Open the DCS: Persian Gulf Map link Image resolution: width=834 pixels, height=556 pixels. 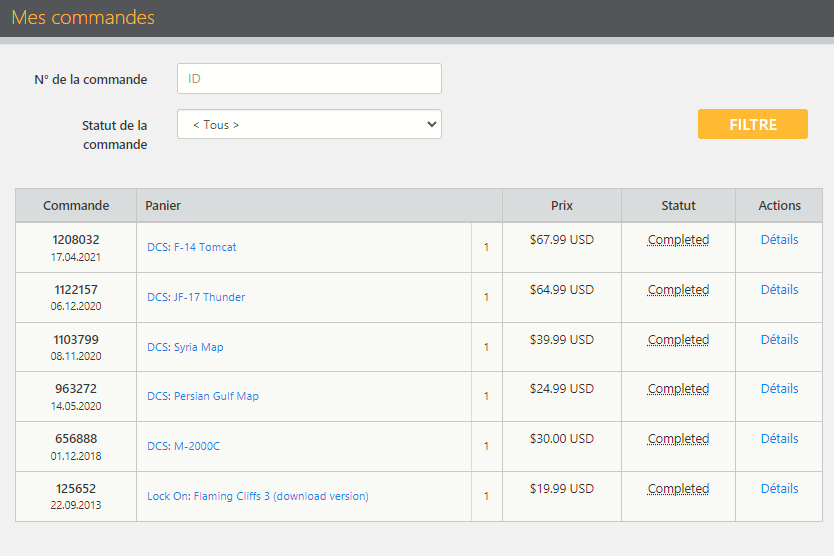203,396
